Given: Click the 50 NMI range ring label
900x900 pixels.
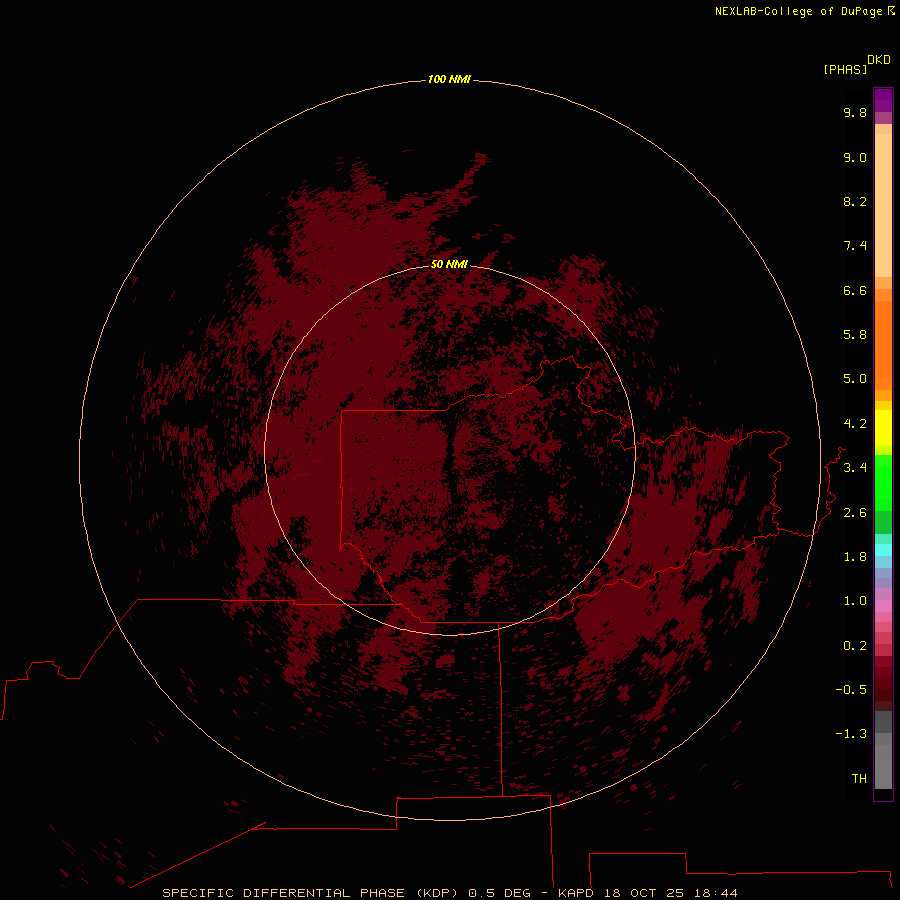Looking at the screenshot, I should click(x=449, y=264).
